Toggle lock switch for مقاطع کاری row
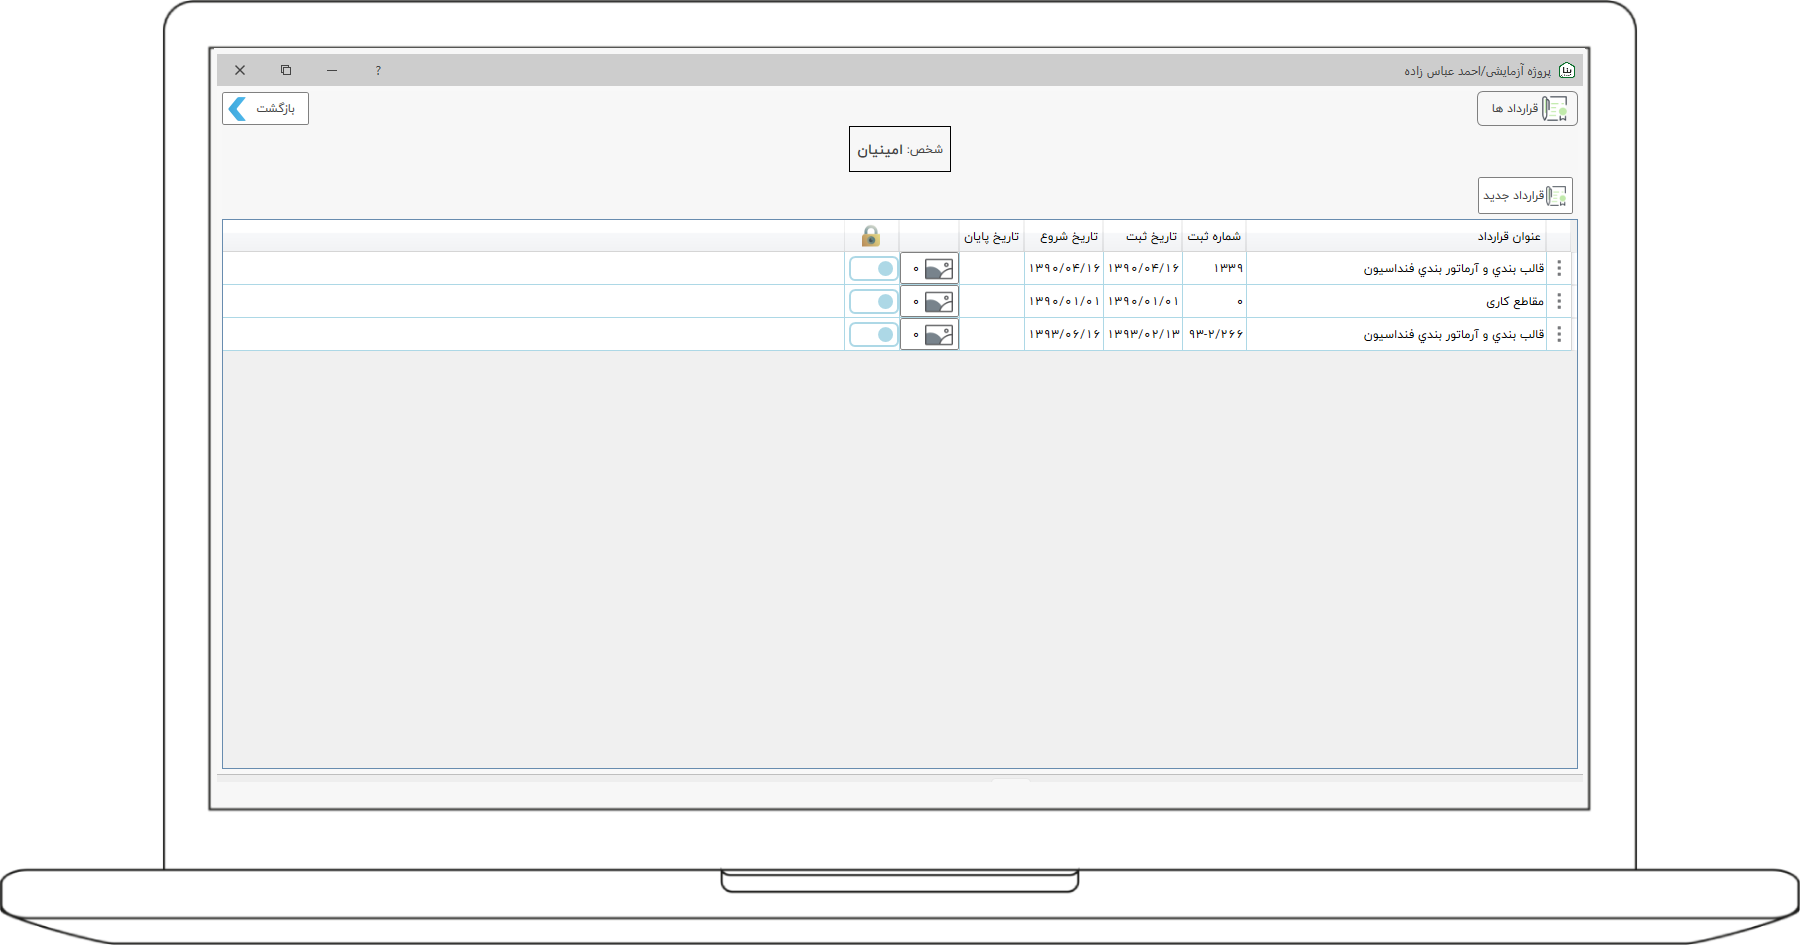This screenshot has height=945, width=1800. pyautogui.click(x=873, y=301)
